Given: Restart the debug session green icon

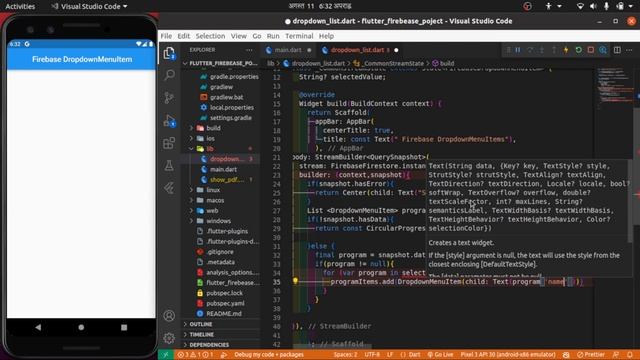Looking at the screenshot, I should [578, 50].
